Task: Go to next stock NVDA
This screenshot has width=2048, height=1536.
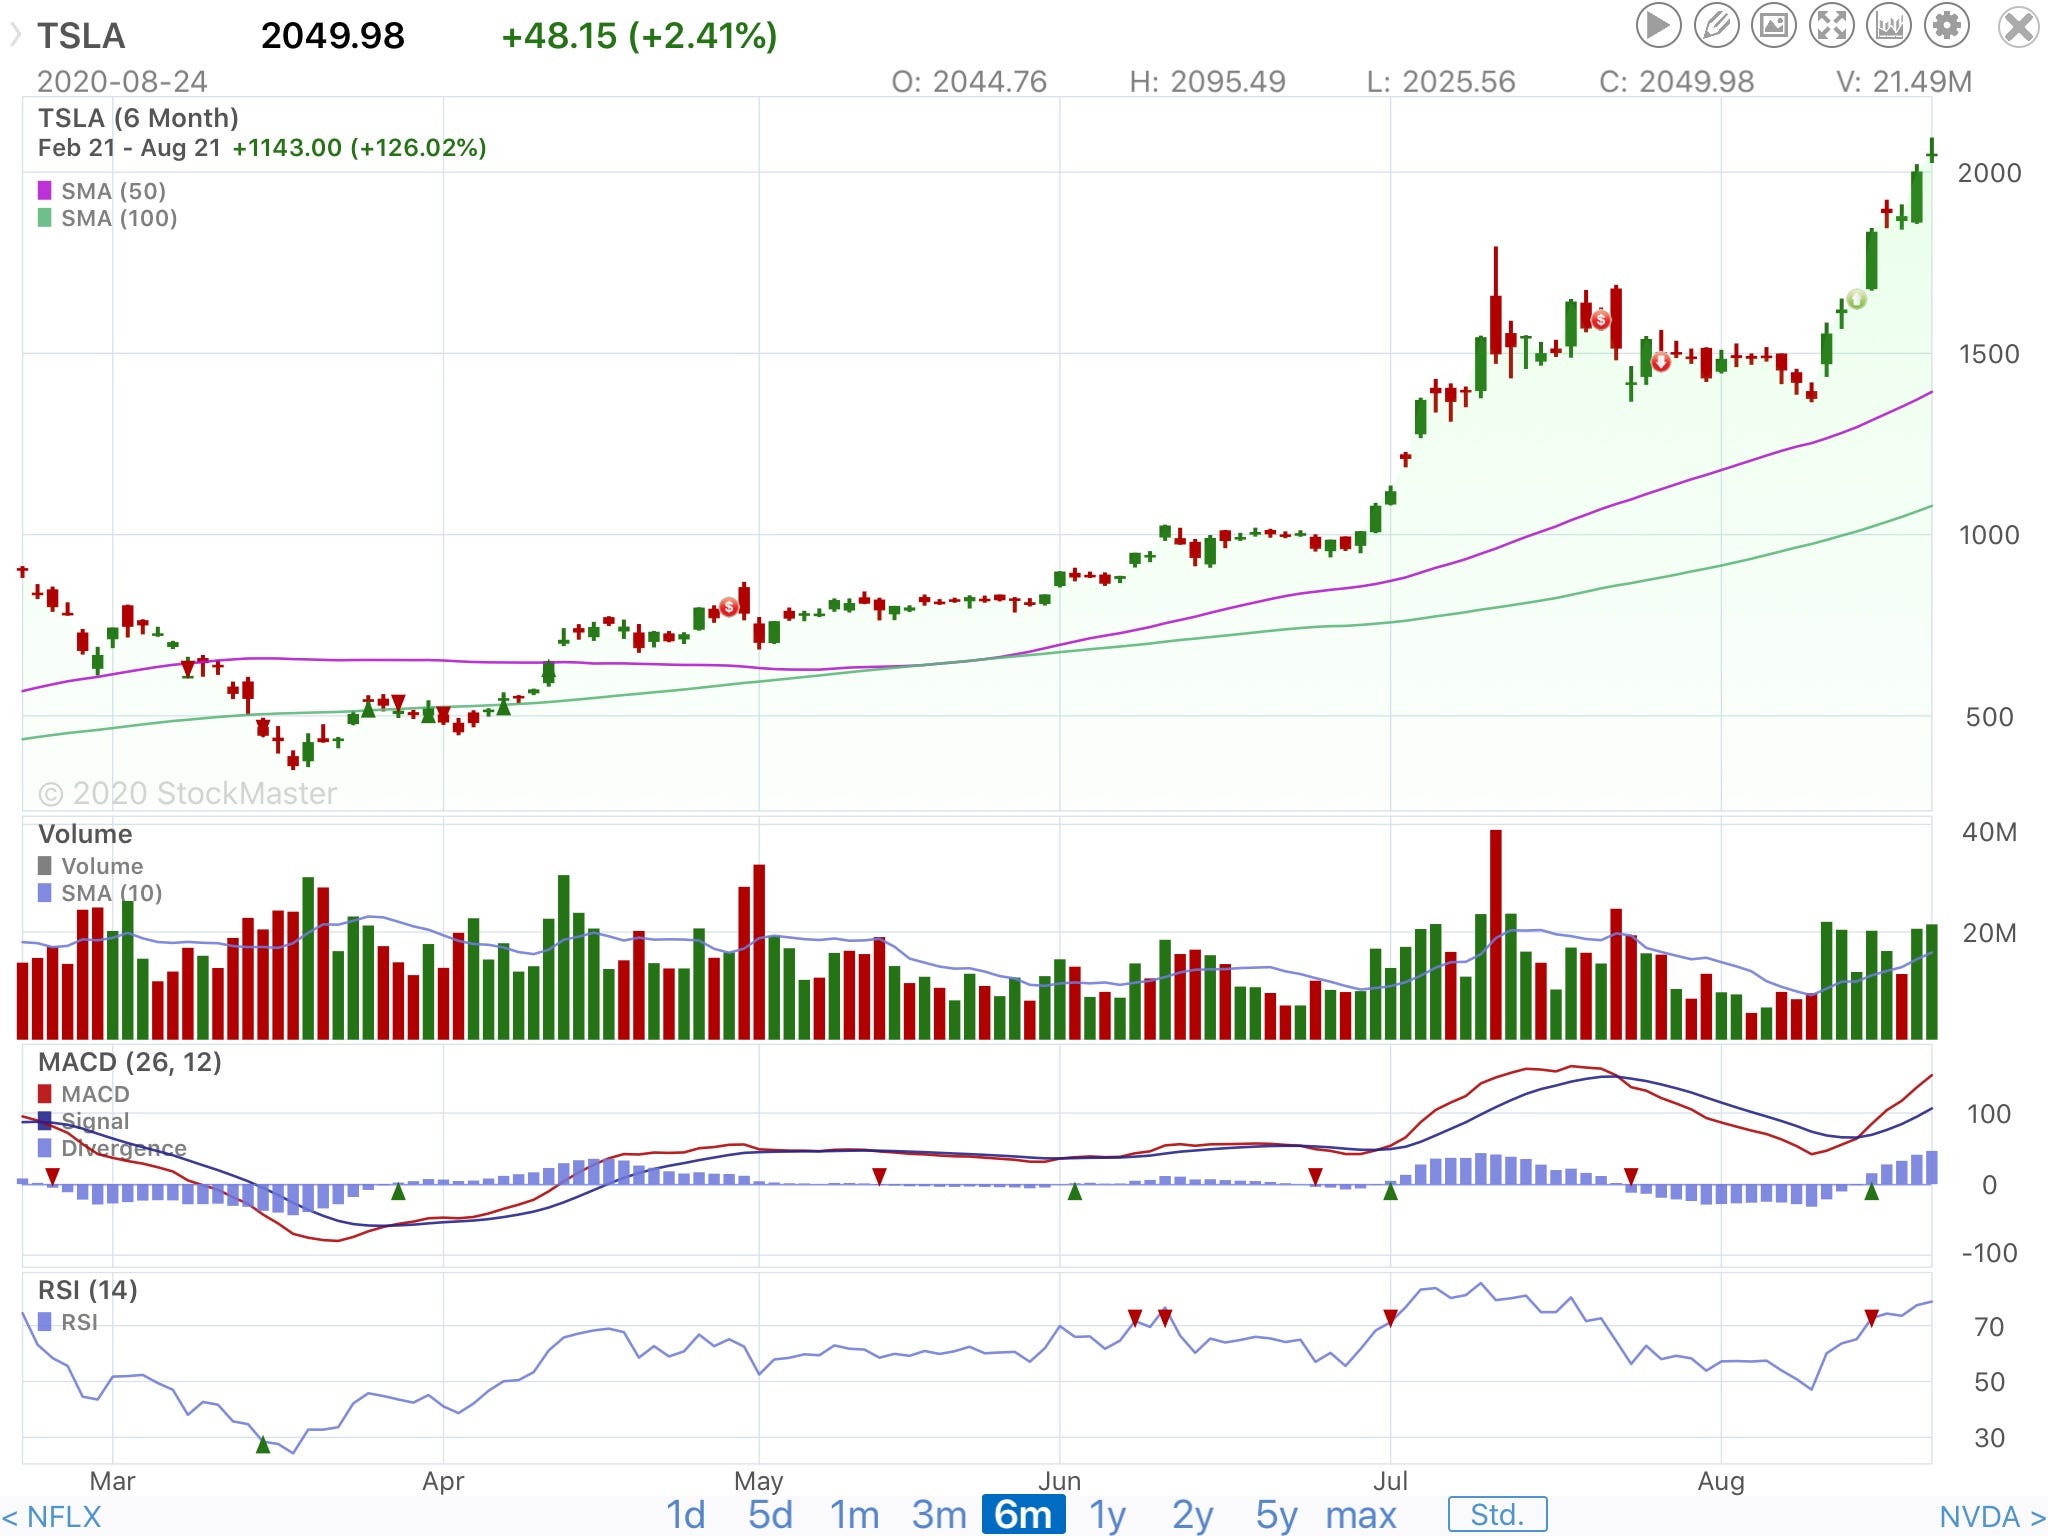Action: click(1992, 1516)
